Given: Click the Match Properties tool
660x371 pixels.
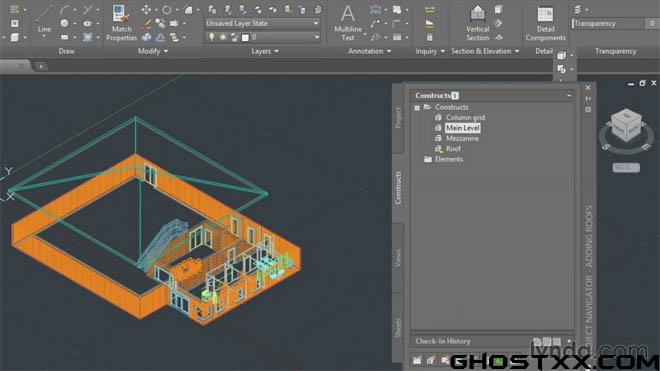Looking at the screenshot, I should coord(121,23).
